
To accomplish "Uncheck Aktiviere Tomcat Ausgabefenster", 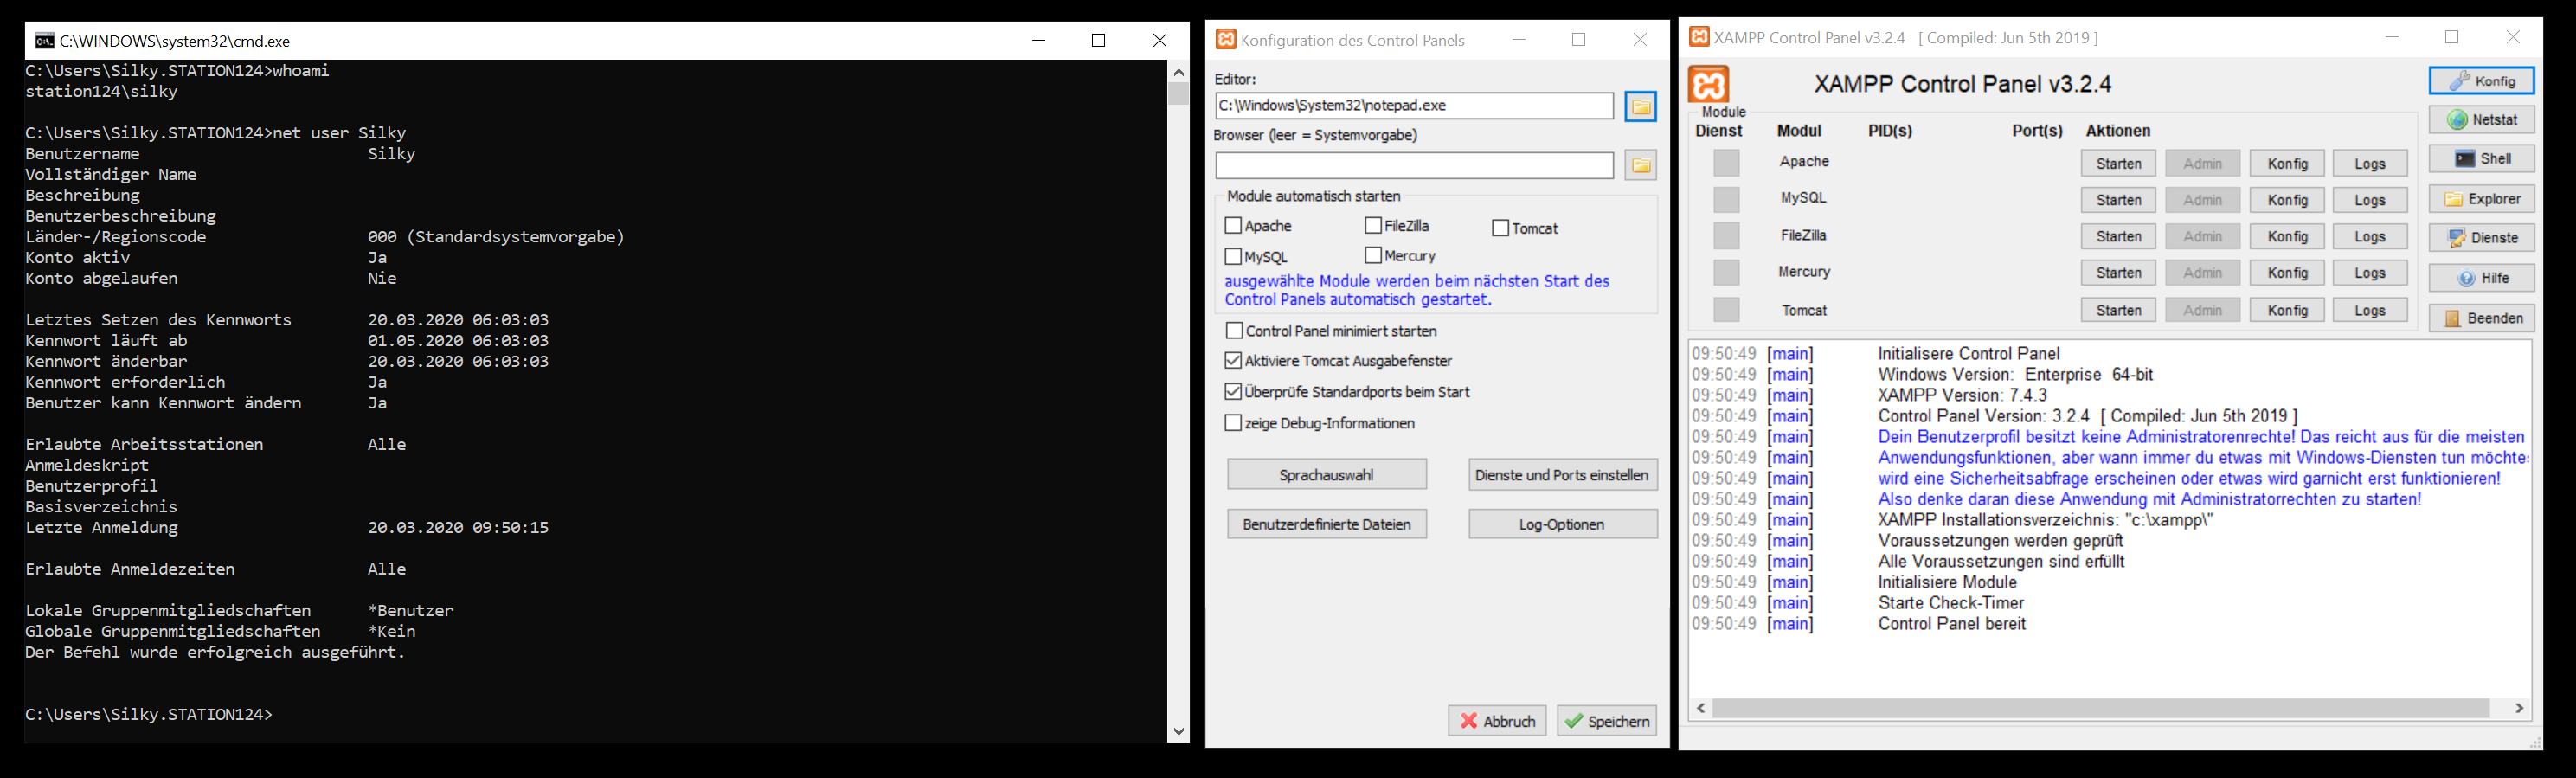I will coord(1233,360).
